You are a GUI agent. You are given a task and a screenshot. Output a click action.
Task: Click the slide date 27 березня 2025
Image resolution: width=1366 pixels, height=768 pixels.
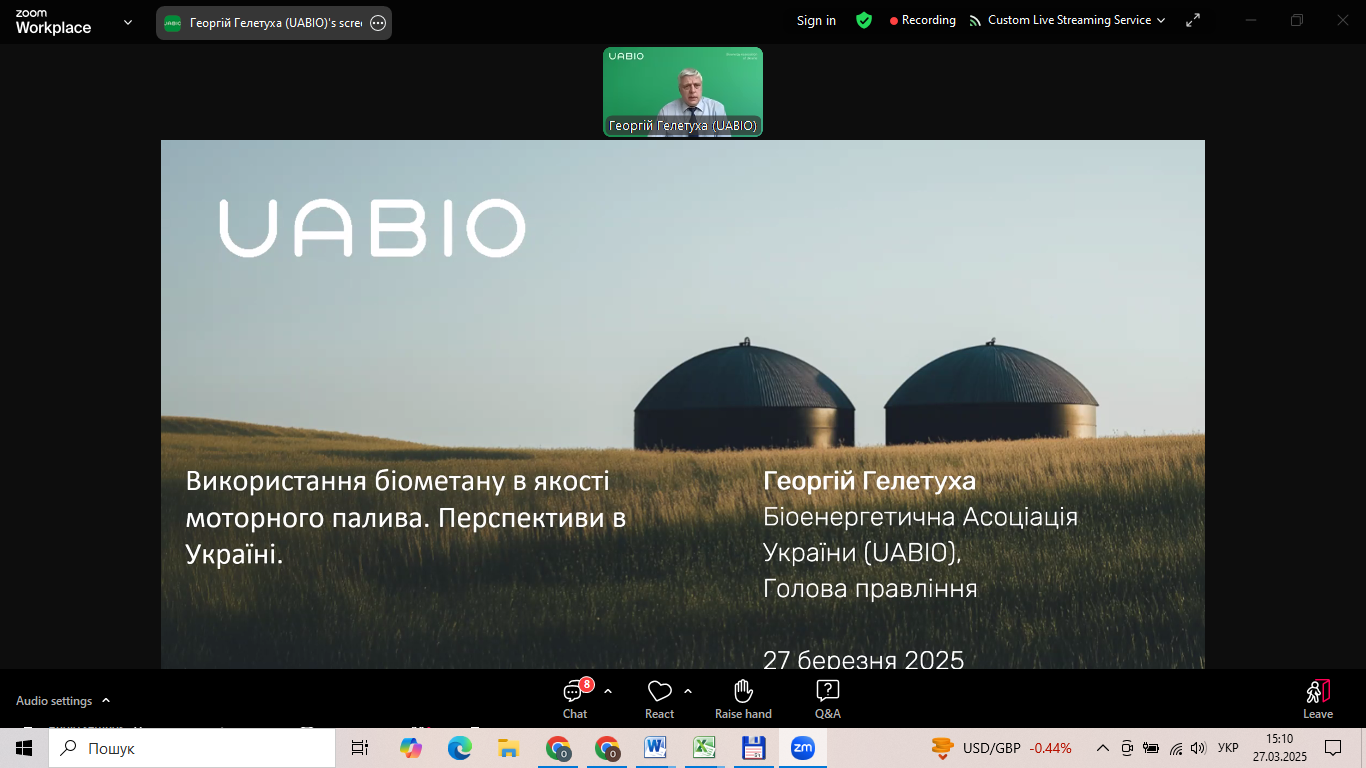863,659
